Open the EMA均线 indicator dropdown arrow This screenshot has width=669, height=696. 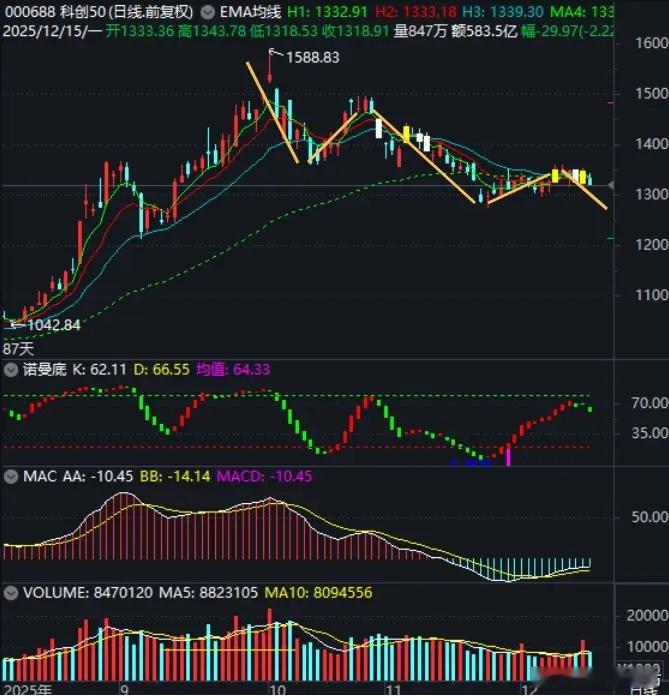(207, 12)
